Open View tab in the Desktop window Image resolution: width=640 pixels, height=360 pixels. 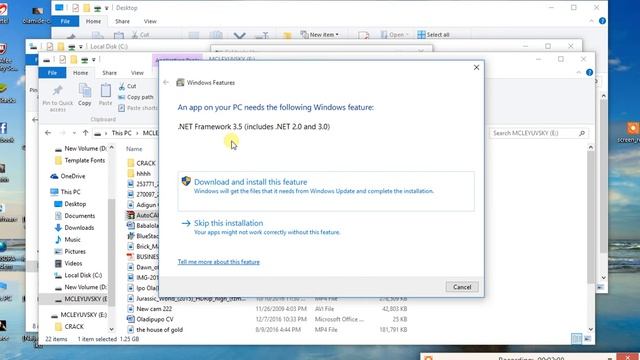[150, 21]
